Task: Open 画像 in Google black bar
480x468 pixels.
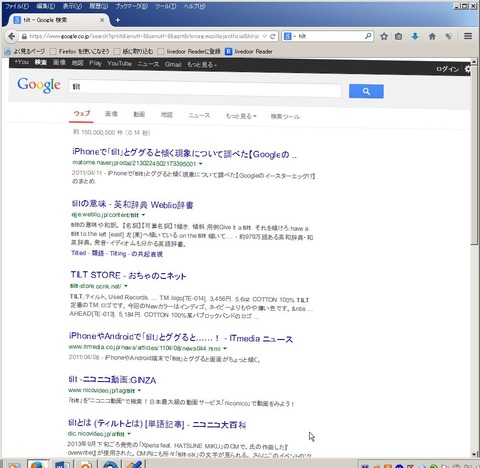Action: tap(59, 62)
